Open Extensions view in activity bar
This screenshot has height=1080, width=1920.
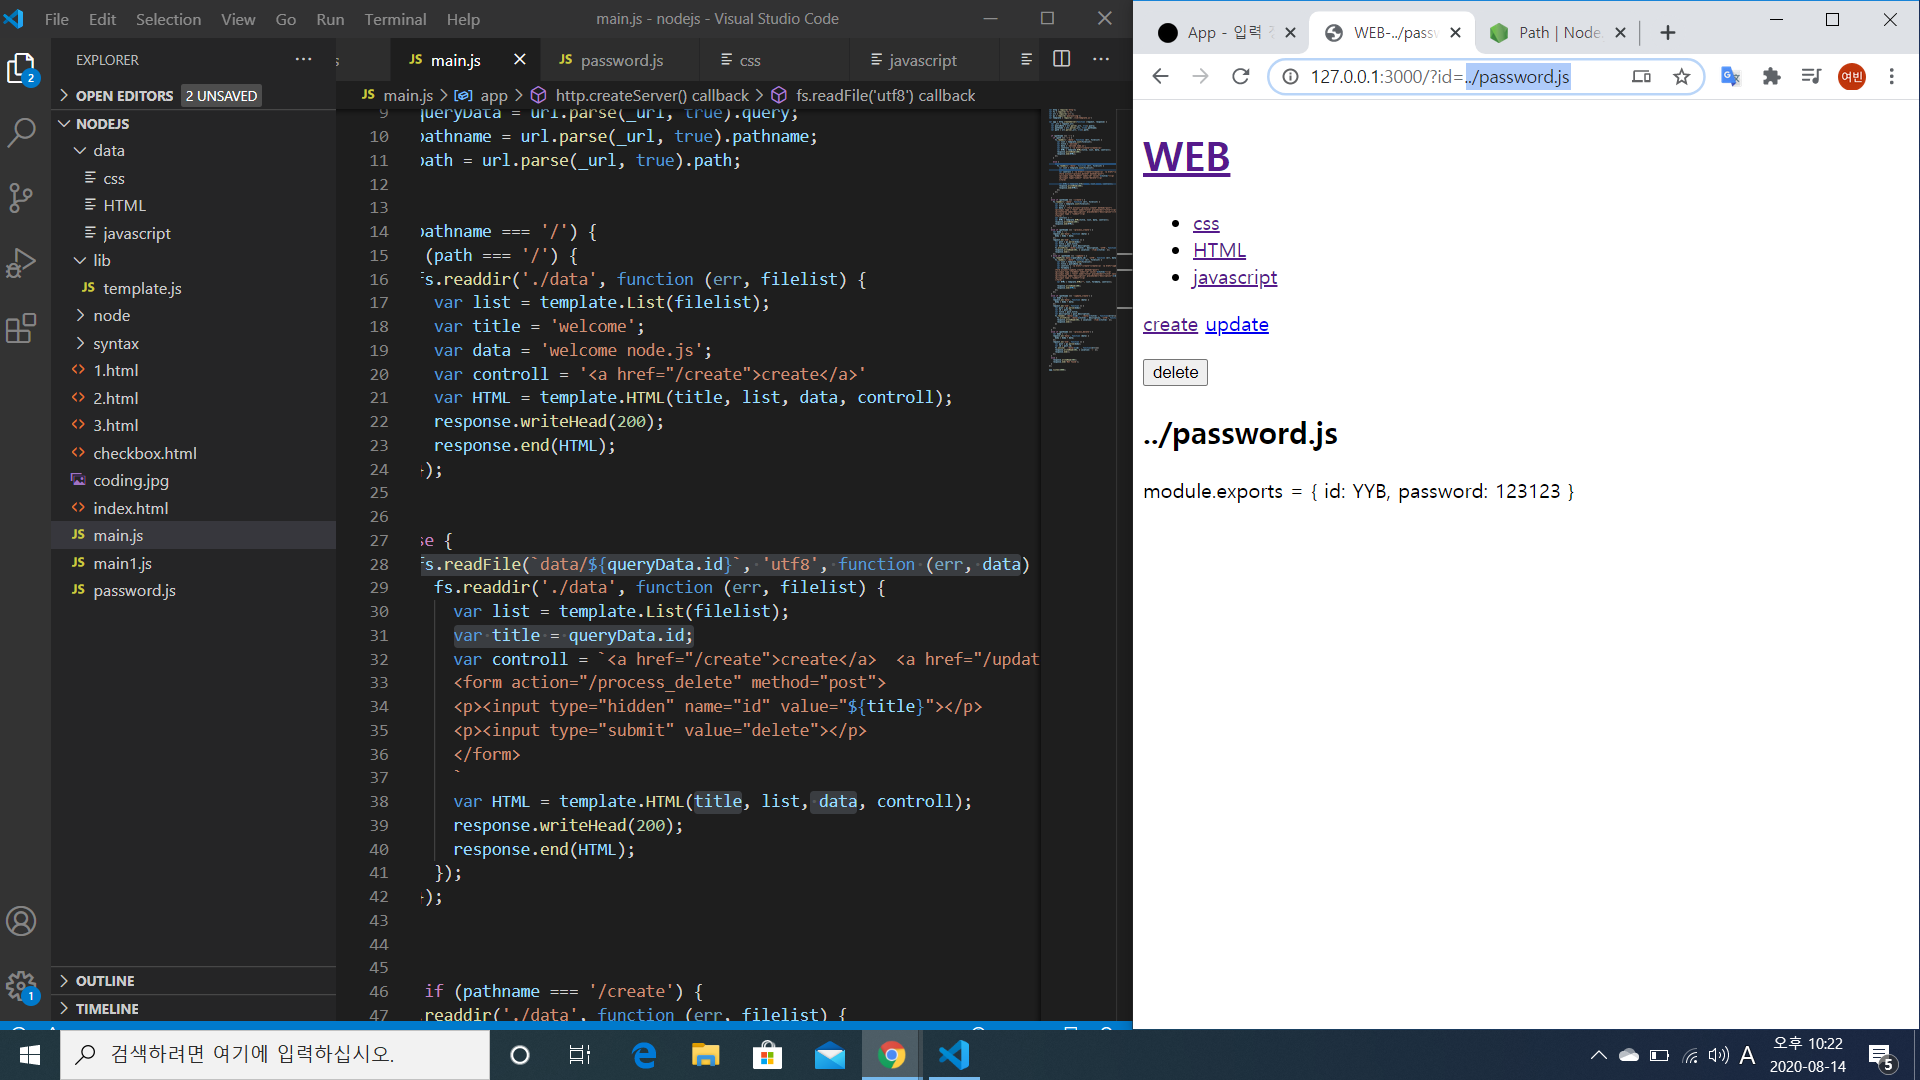(x=21, y=328)
